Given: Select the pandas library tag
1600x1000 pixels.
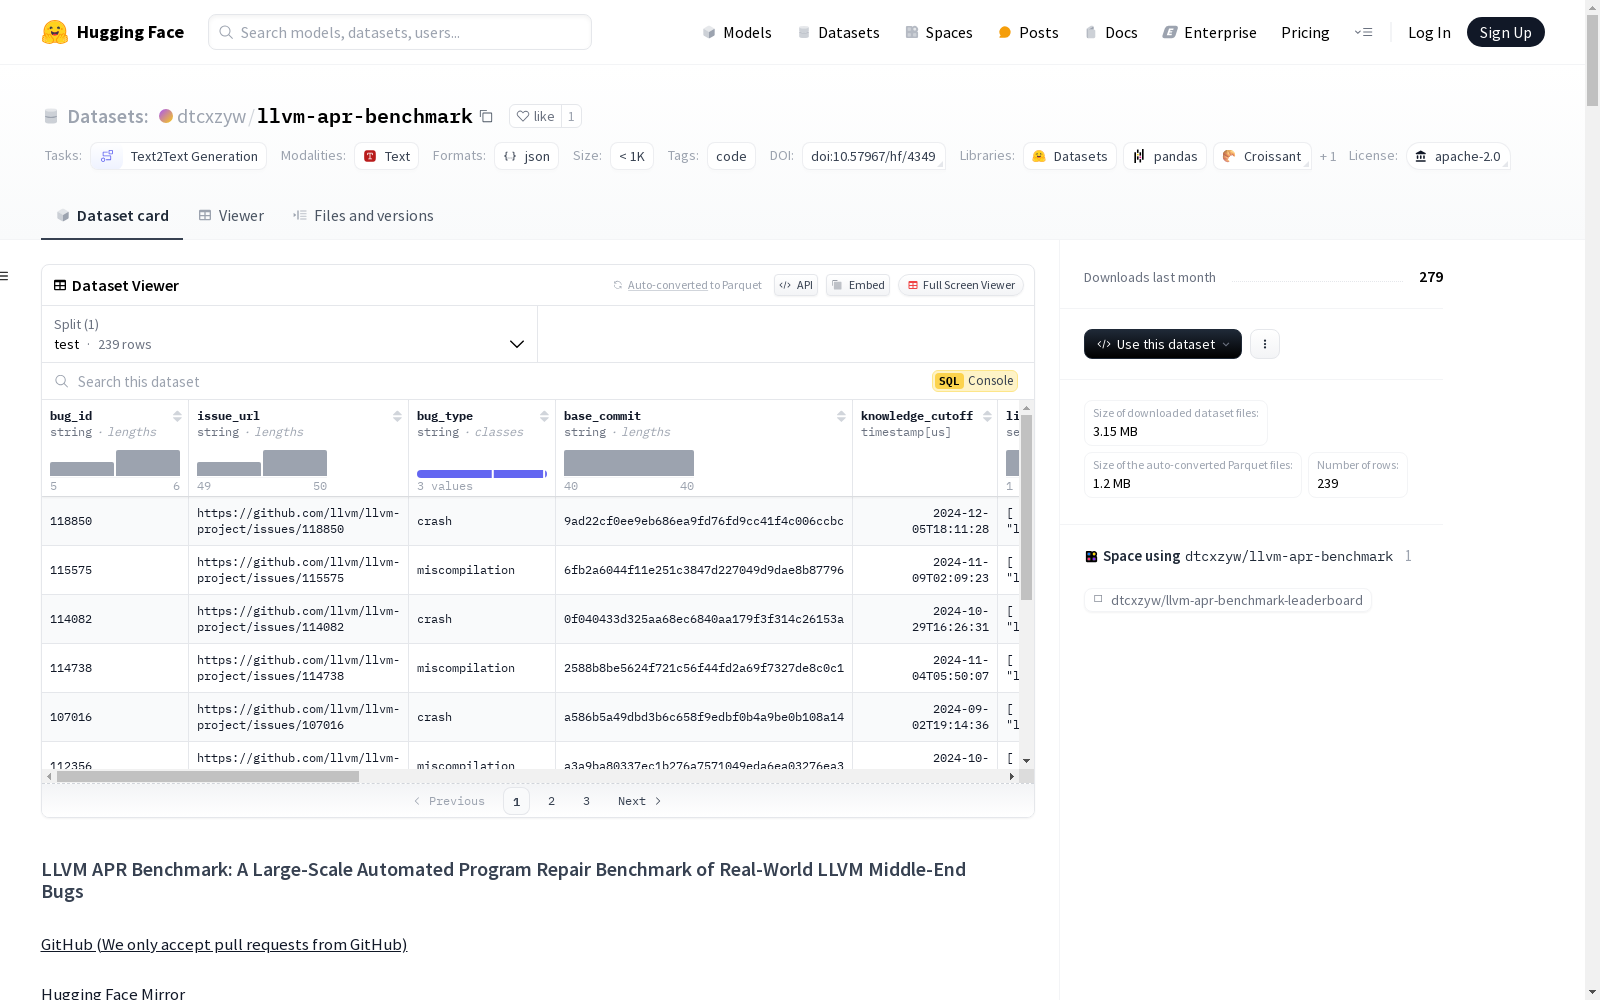Looking at the screenshot, I should [1165, 156].
